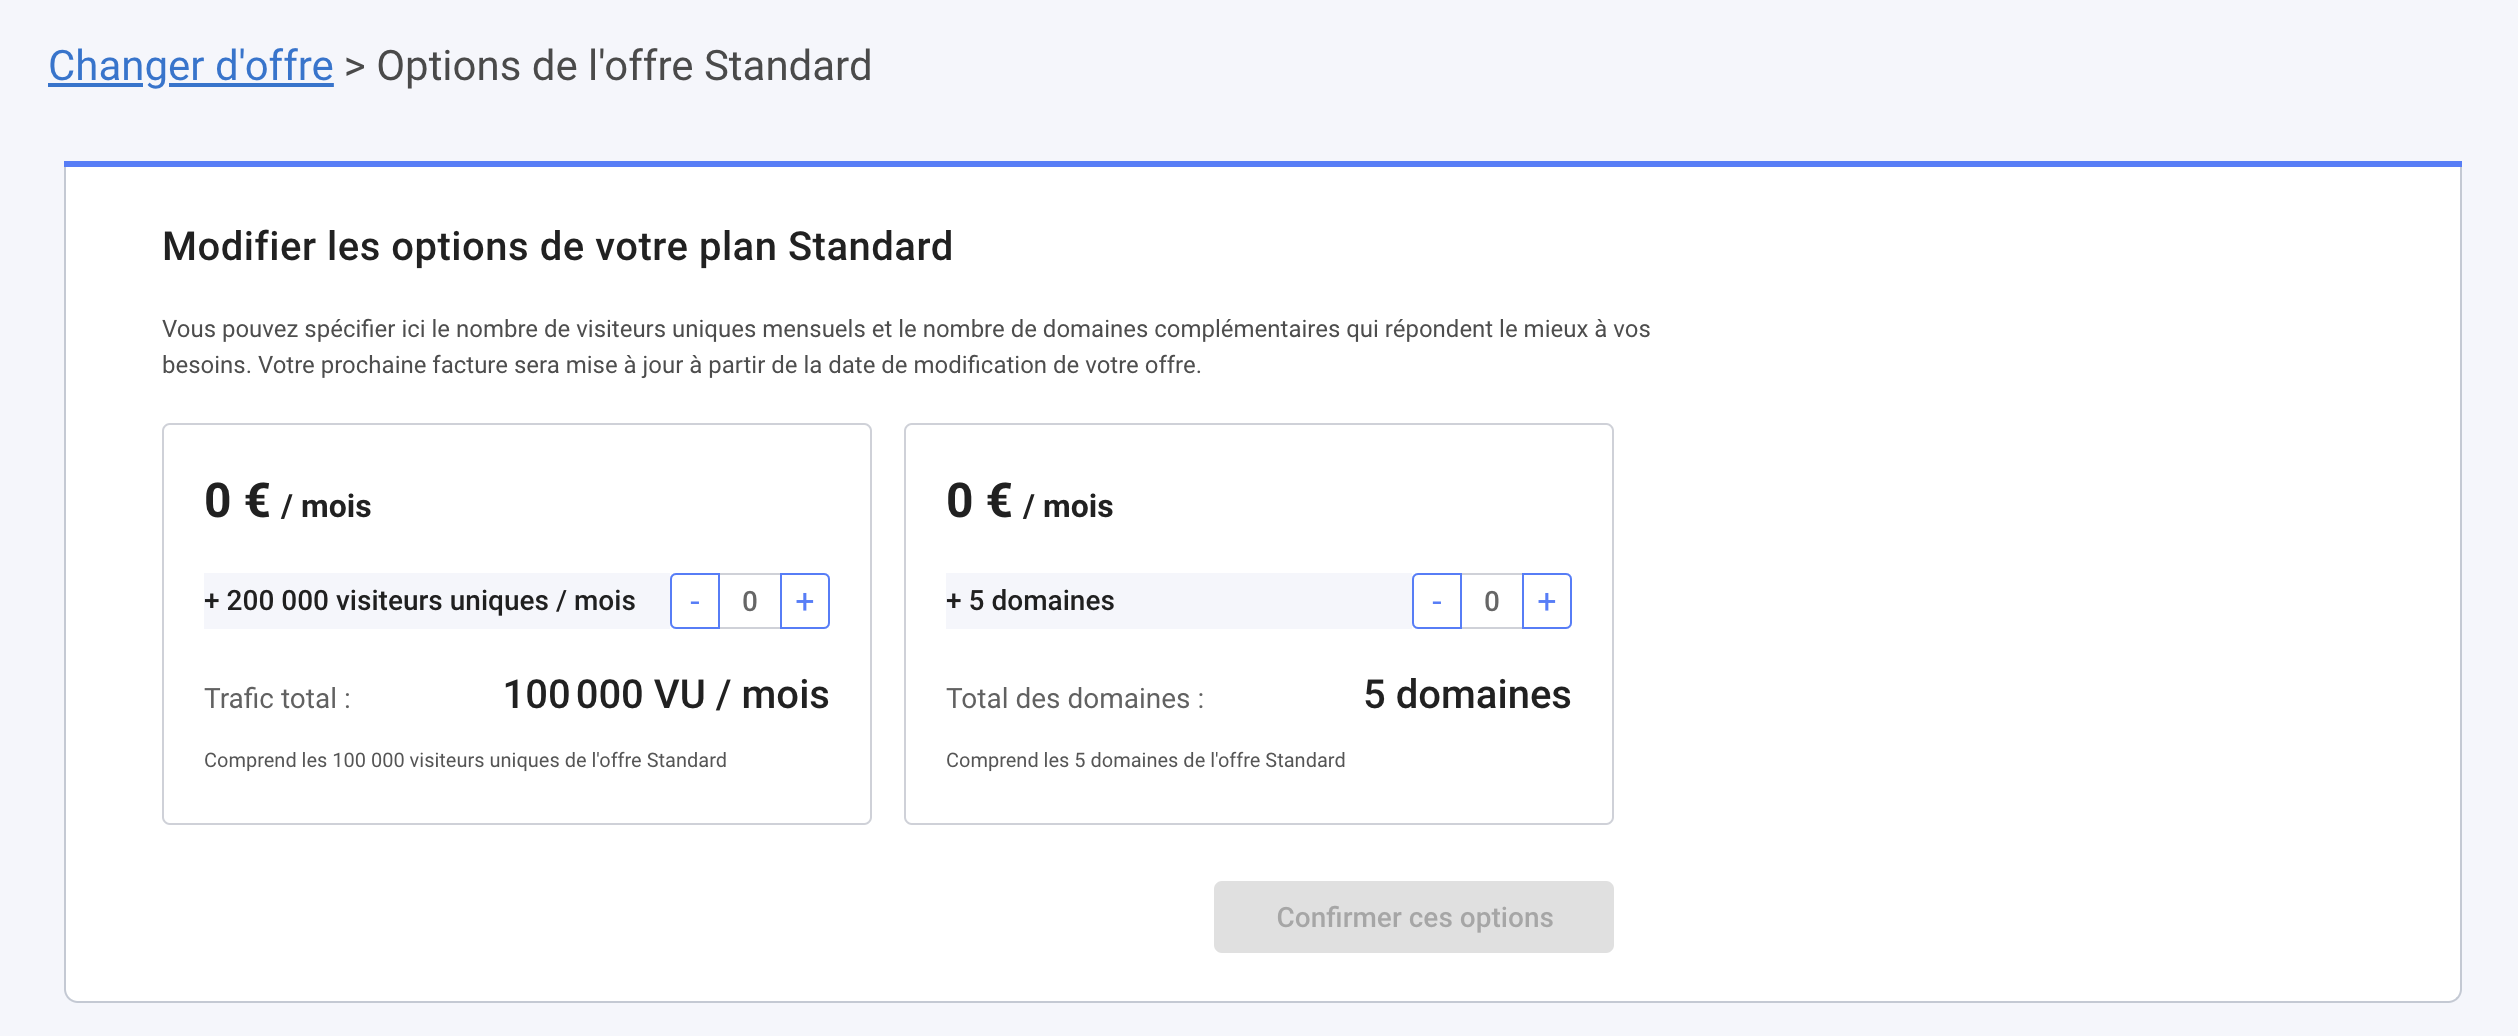Decrease the additional unique visitors count
Image resolution: width=2518 pixels, height=1036 pixels.
(696, 601)
